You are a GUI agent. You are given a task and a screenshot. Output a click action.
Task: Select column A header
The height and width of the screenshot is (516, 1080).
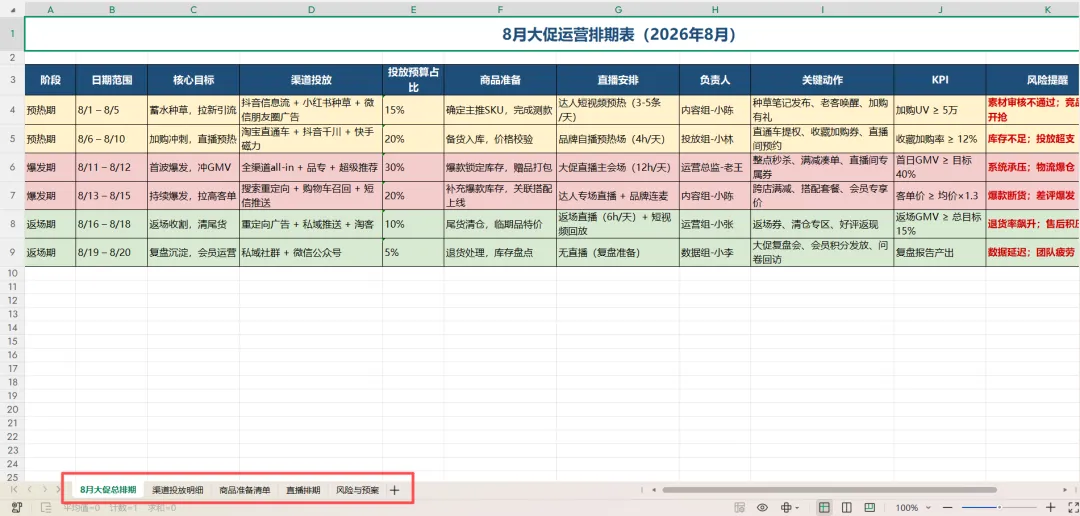tap(50, 10)
